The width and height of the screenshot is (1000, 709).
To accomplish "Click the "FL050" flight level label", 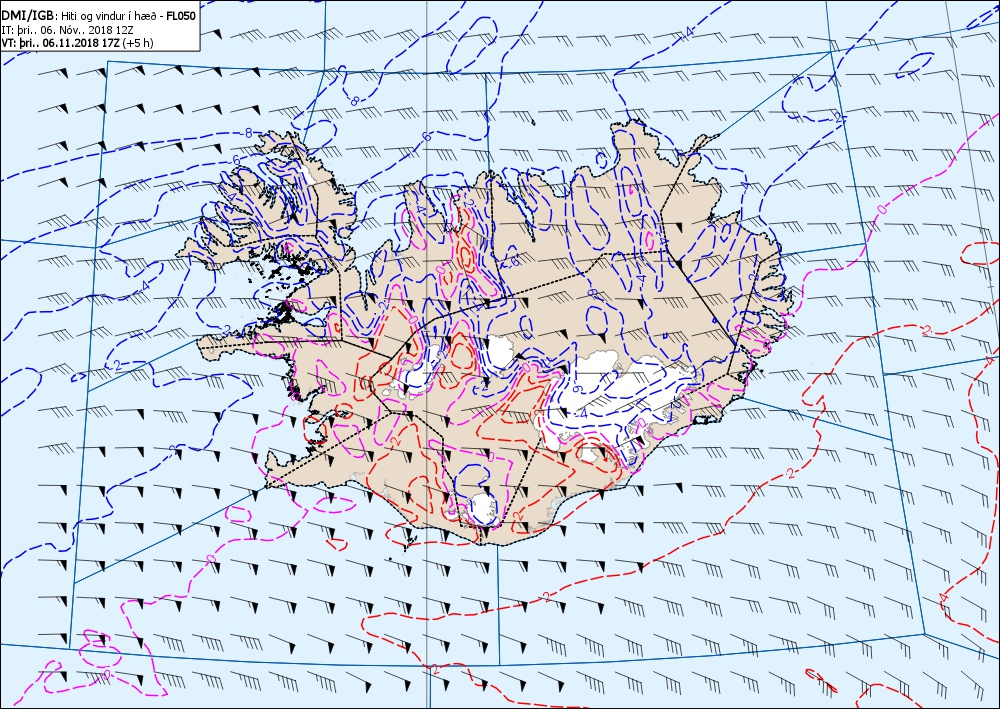I will coord(180,17).
